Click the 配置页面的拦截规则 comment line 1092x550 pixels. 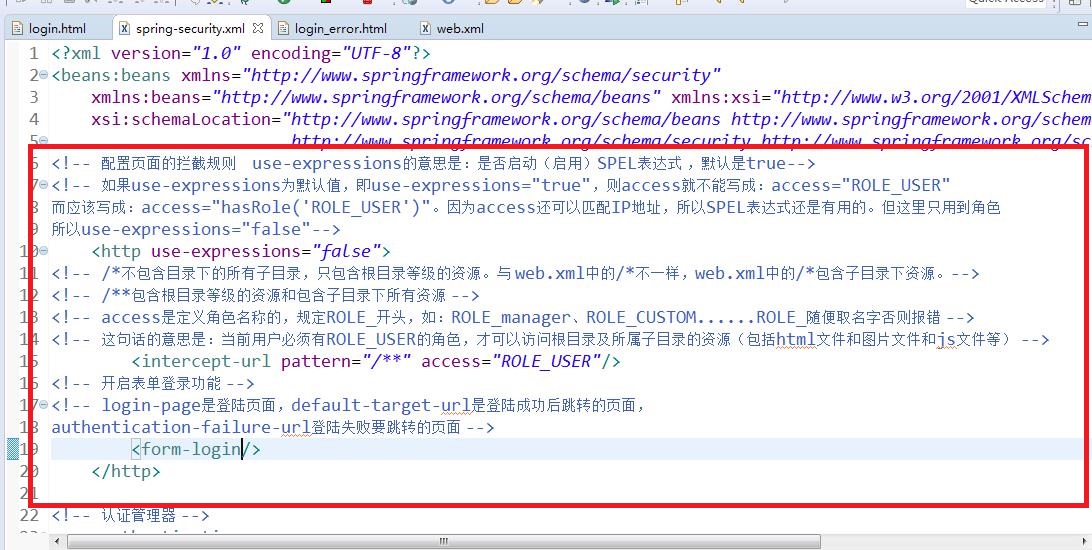[433, 164]
